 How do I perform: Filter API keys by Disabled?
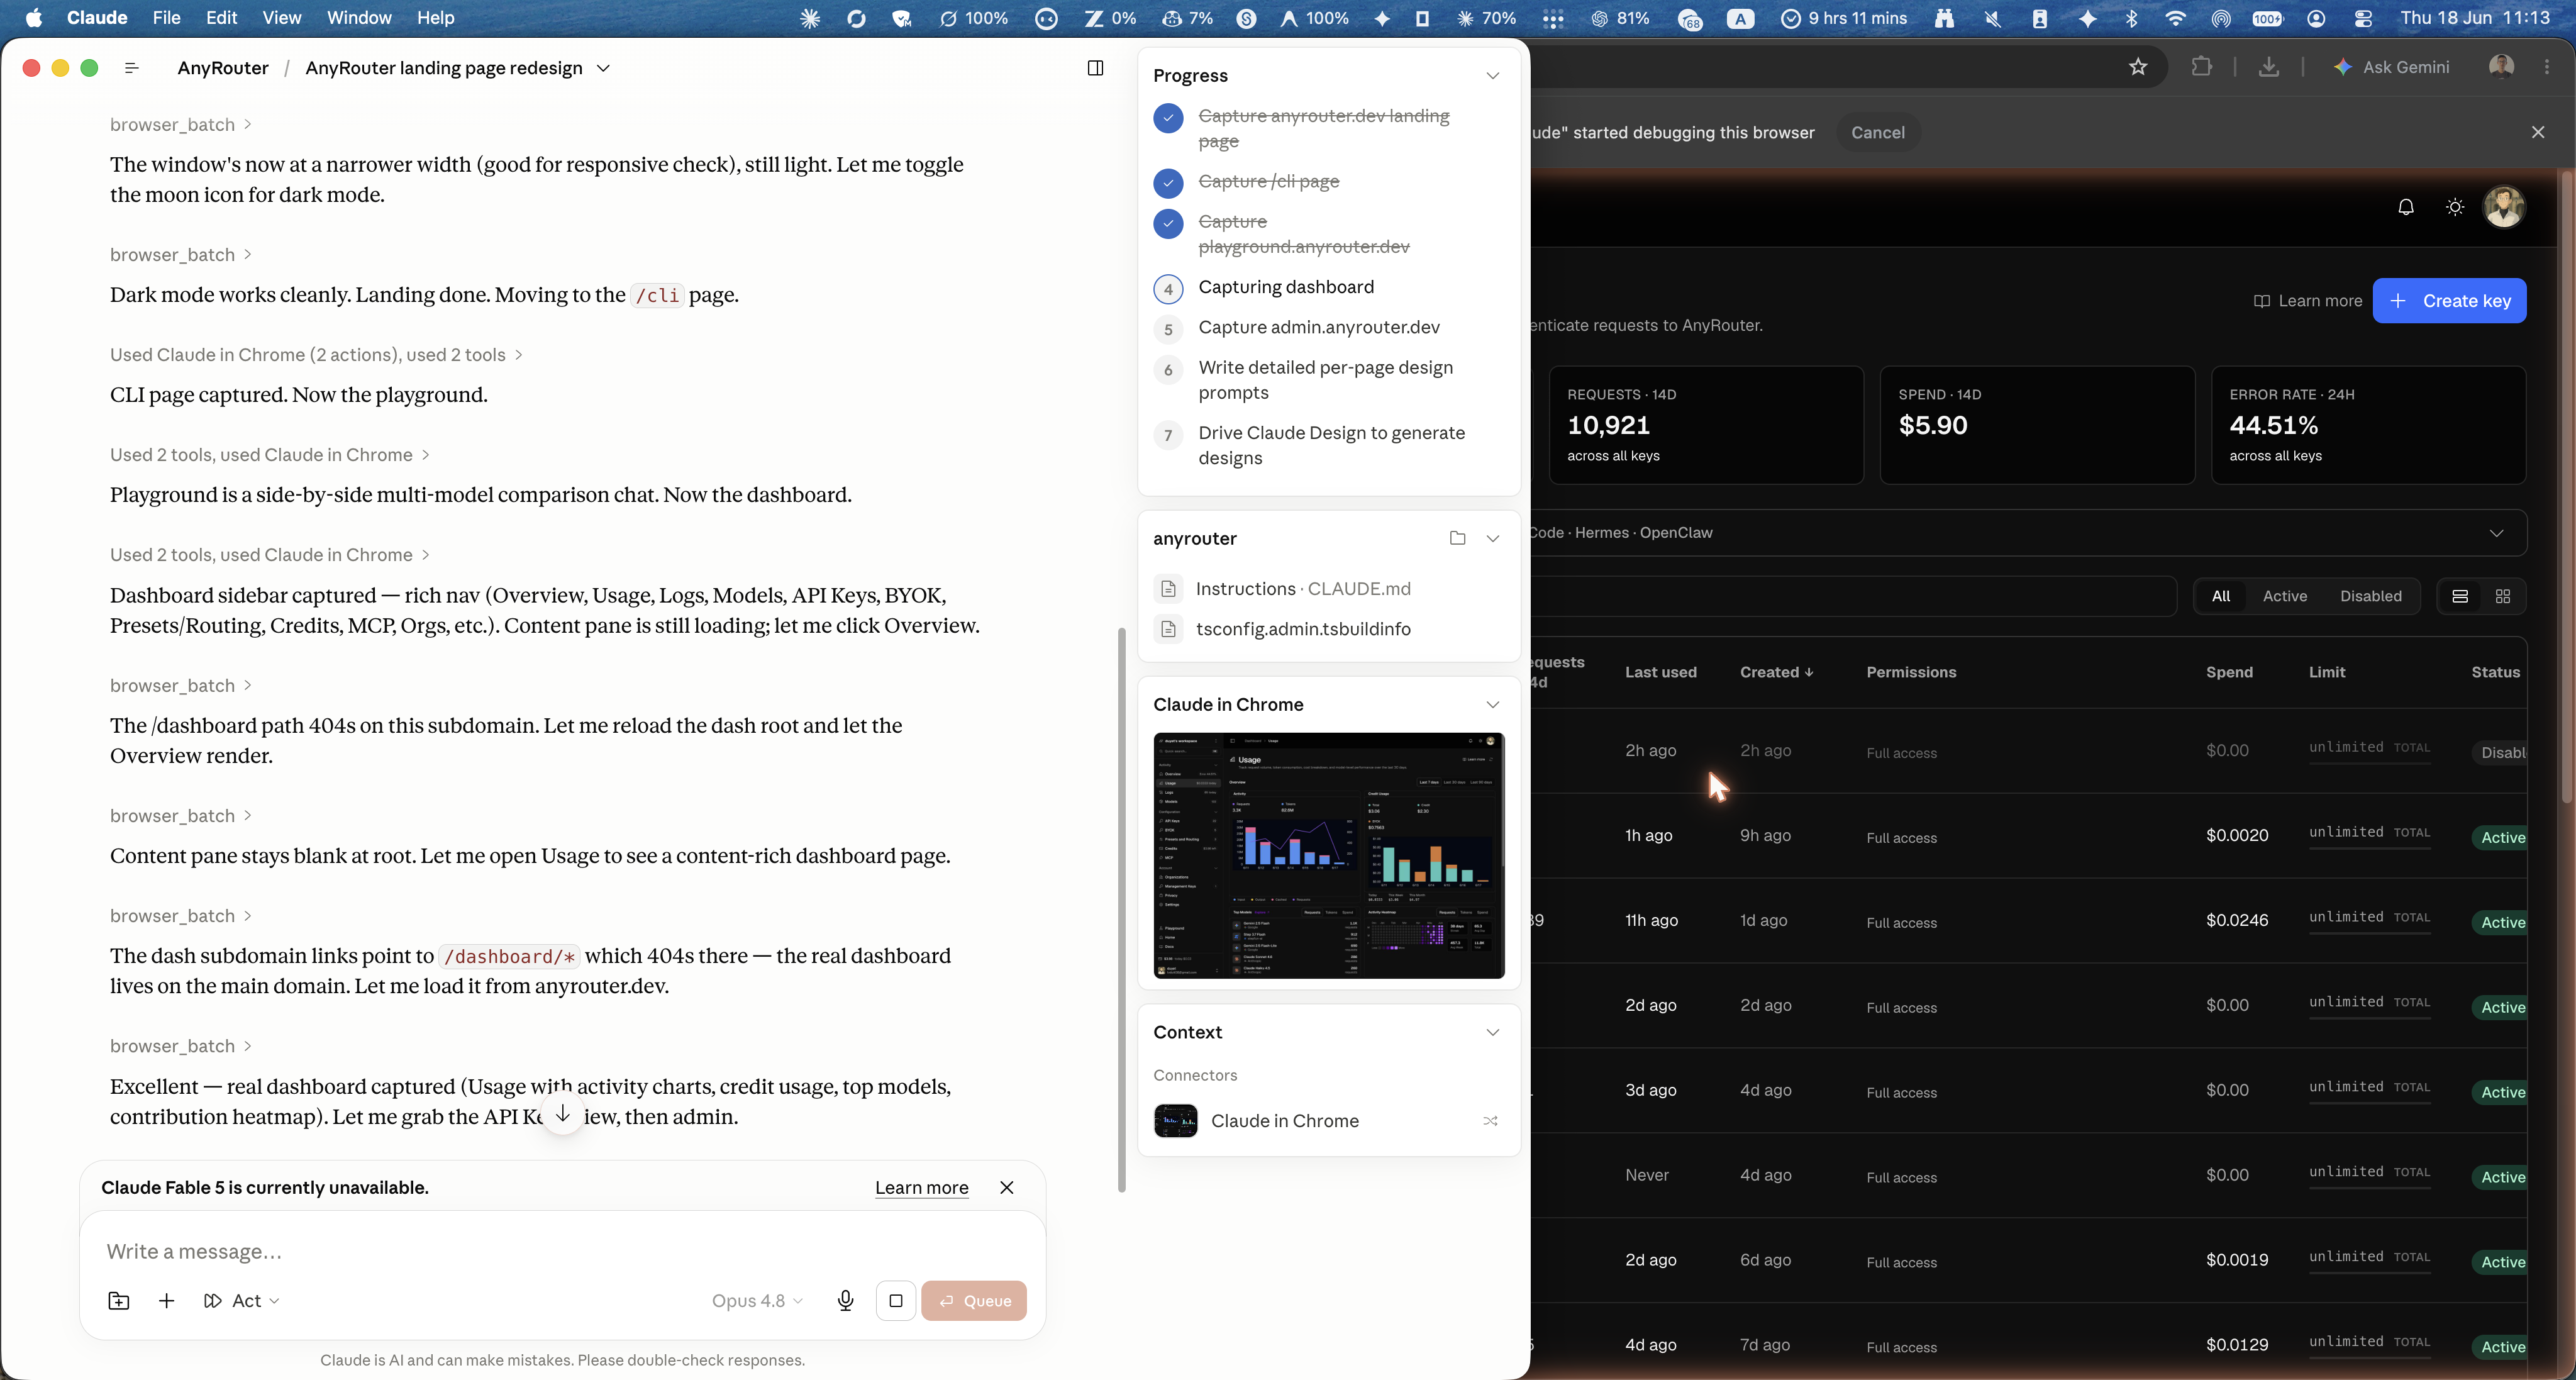2371,596
